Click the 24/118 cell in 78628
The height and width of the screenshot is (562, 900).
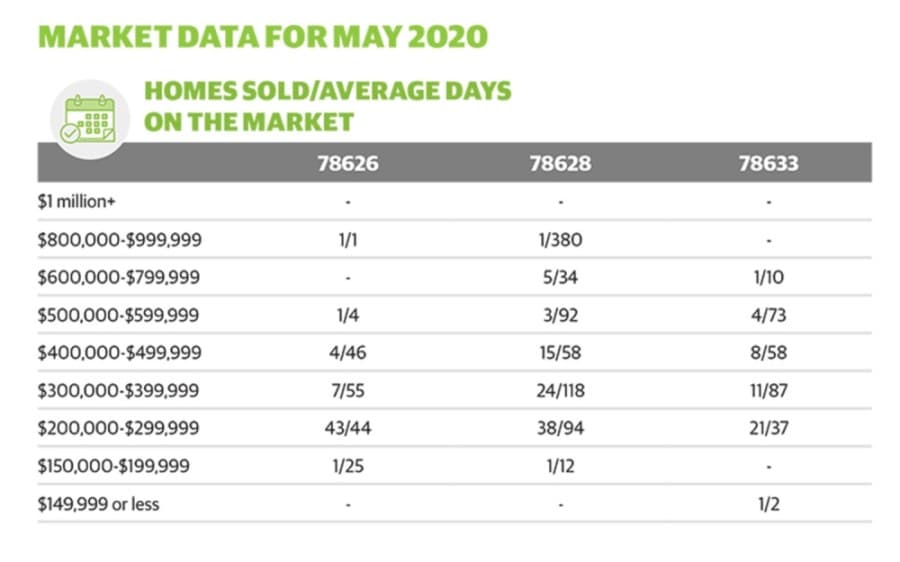tap(560, 390)
